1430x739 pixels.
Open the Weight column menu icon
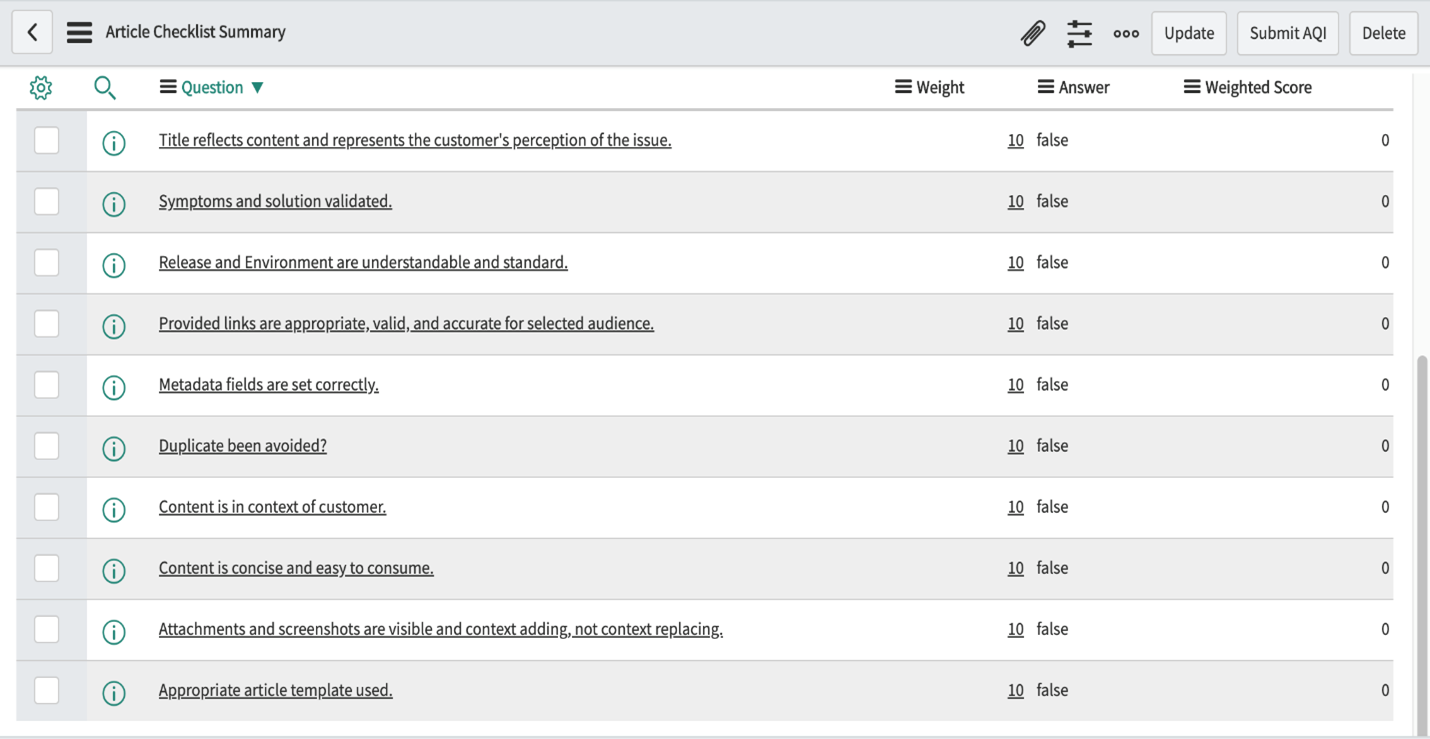(903, 88)
